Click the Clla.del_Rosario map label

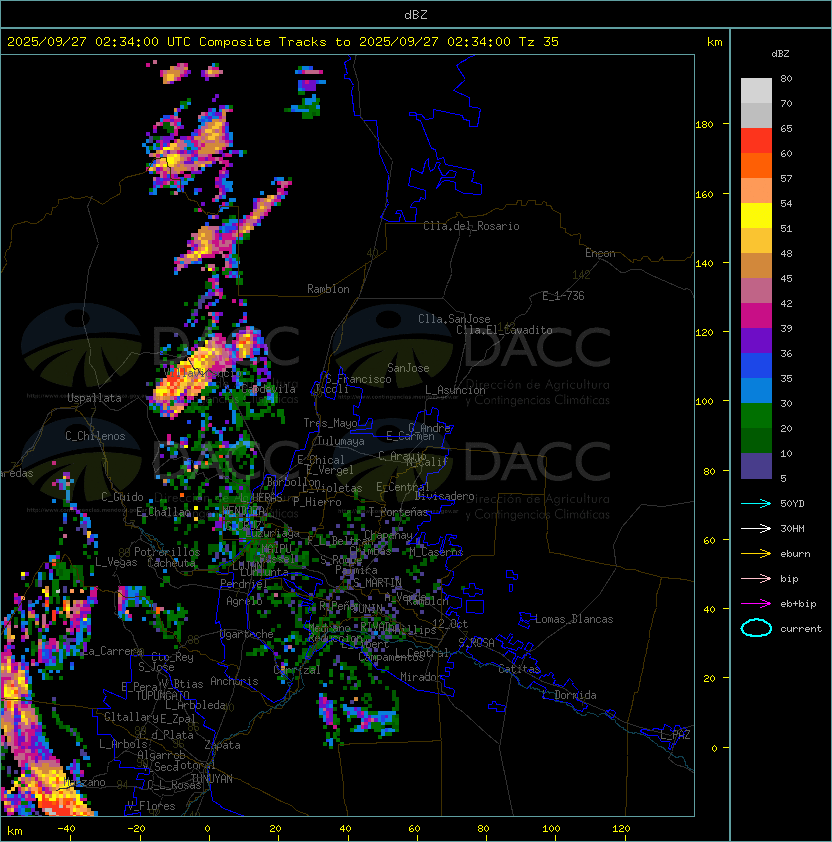471,226
